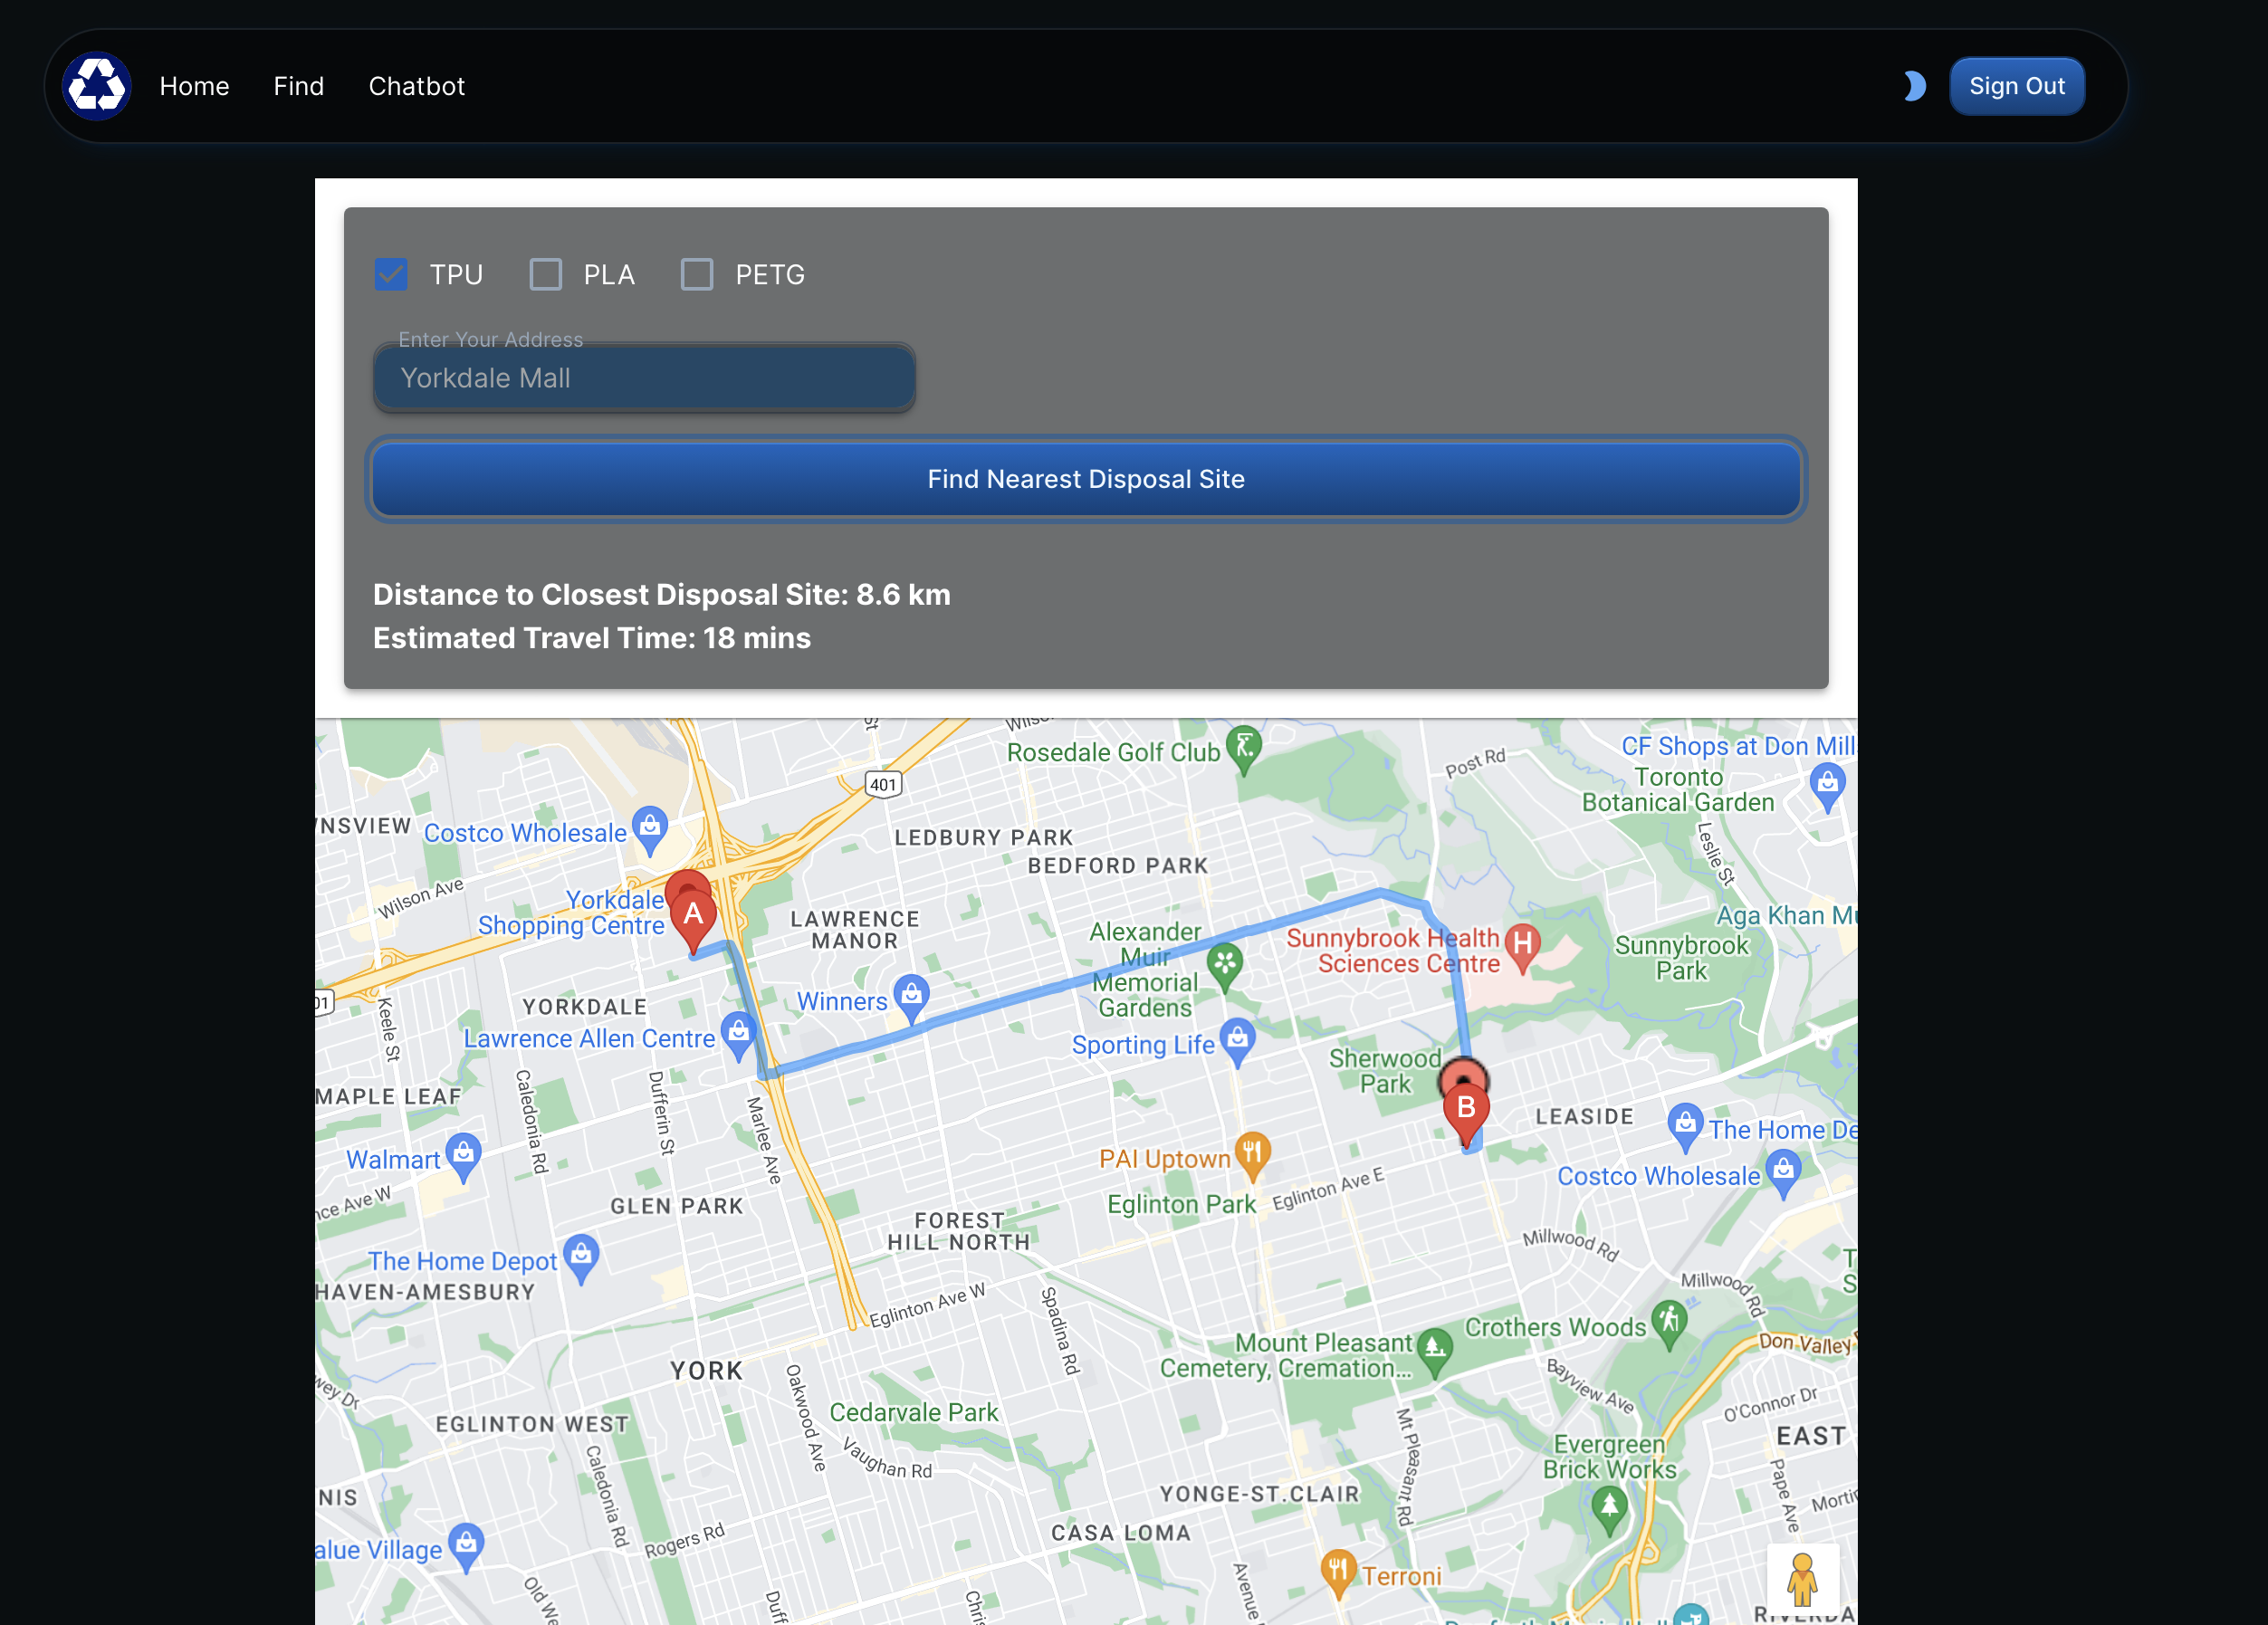Click Sunnybrook Health hospital pin
This screenshot has height=1625, width=2268.
click(1522, 944)
